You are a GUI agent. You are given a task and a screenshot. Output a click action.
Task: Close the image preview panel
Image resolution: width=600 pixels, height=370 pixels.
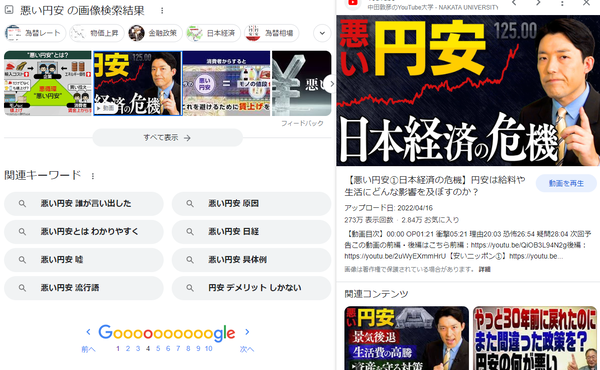[x=586, y=3]
